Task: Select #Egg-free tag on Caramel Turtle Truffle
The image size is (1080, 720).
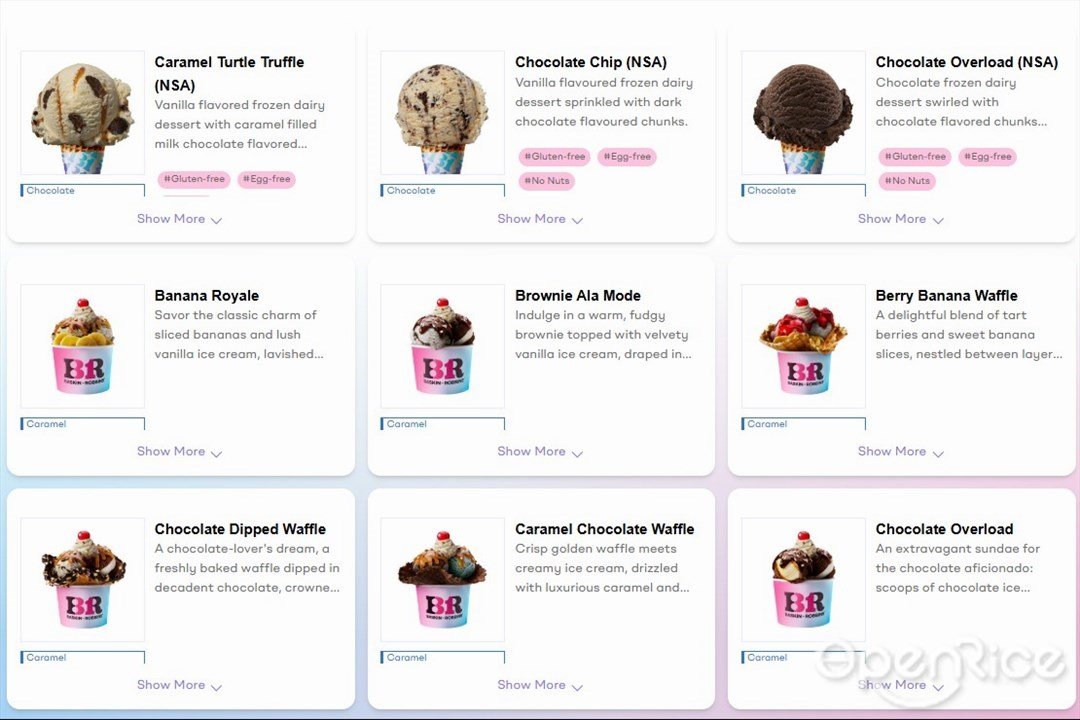Action: click(x=267, y=179)
